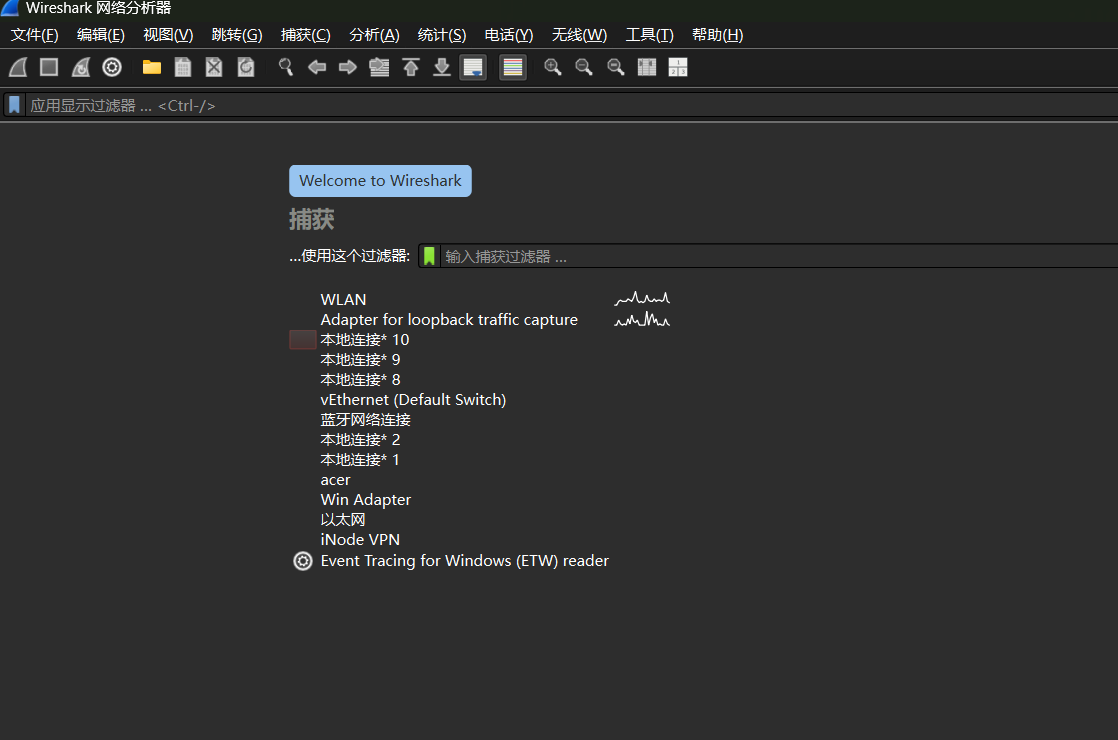Image resolution: width=1118 pixels, height=740 pixels.
Task: Toggle packet list colorization
Action: pyautogui.click(x=513, y=67)
